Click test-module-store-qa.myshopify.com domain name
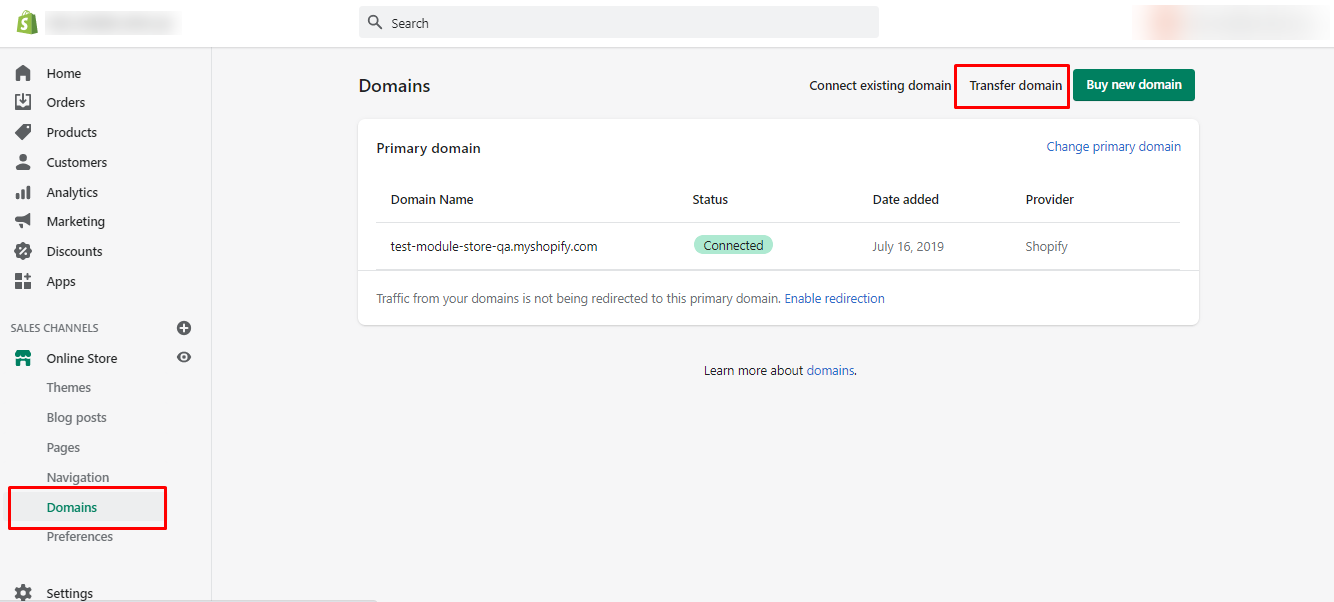 pos(494,246)
